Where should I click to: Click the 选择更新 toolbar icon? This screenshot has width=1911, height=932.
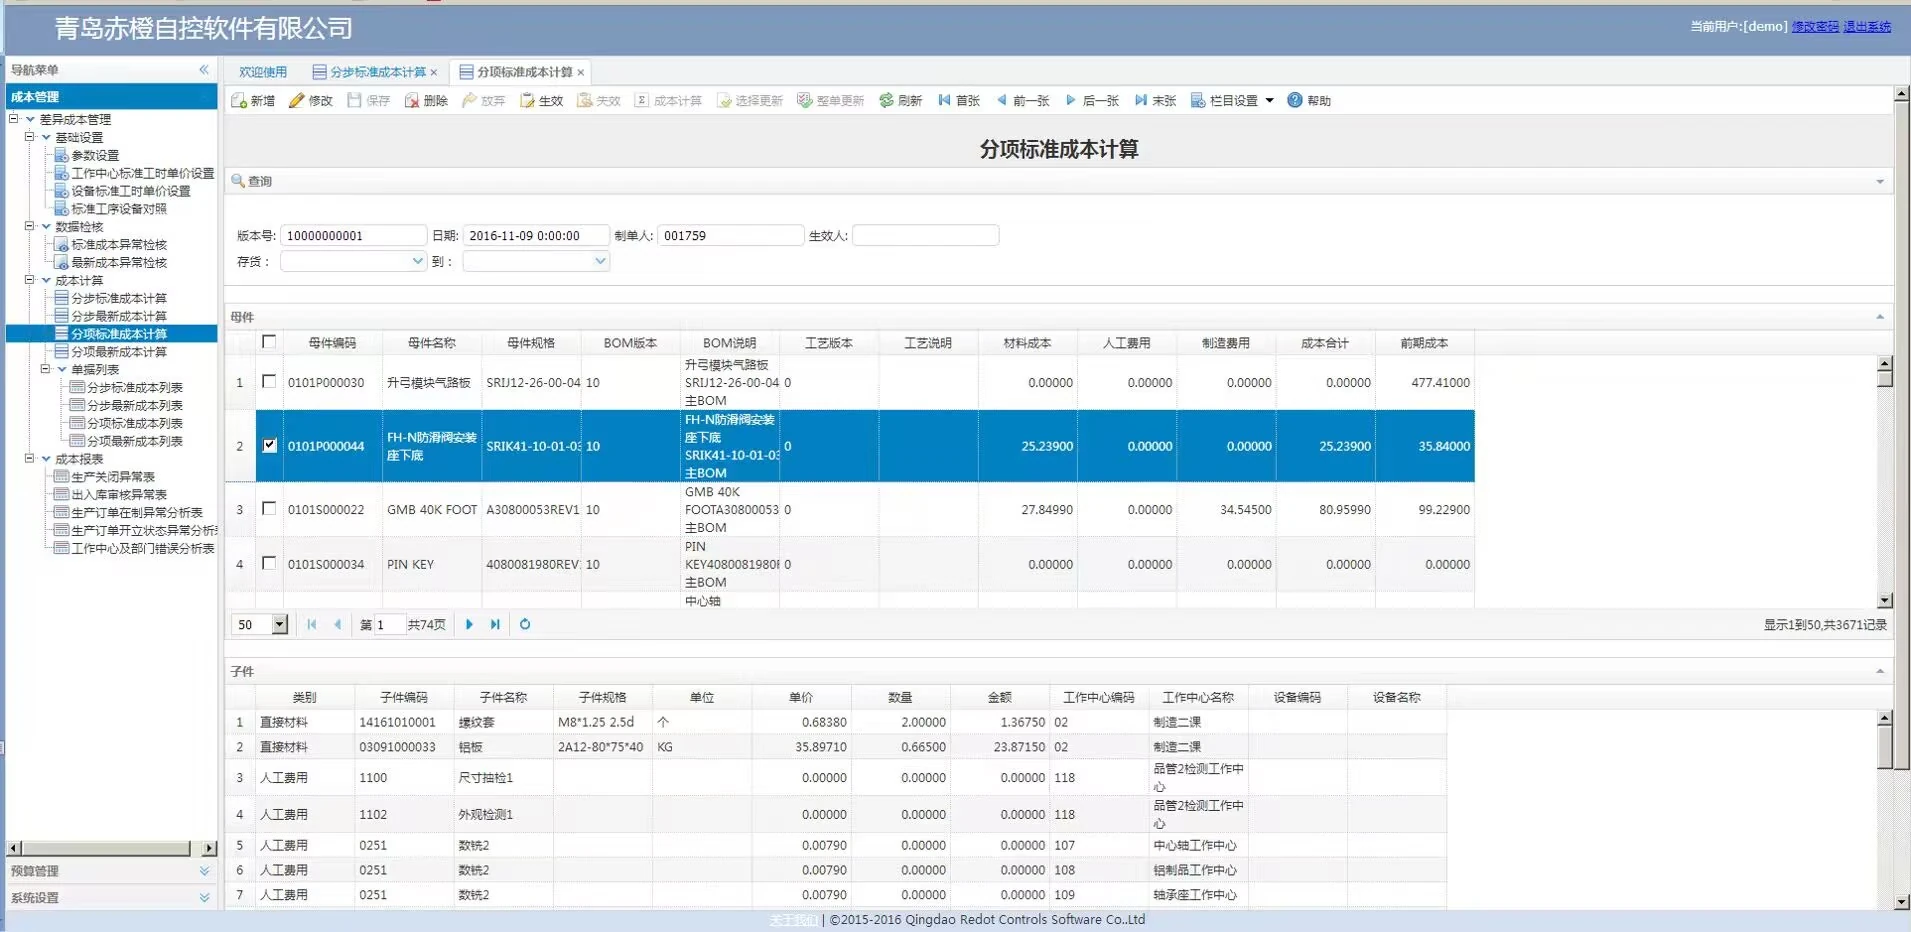click(x=724, y=100)
